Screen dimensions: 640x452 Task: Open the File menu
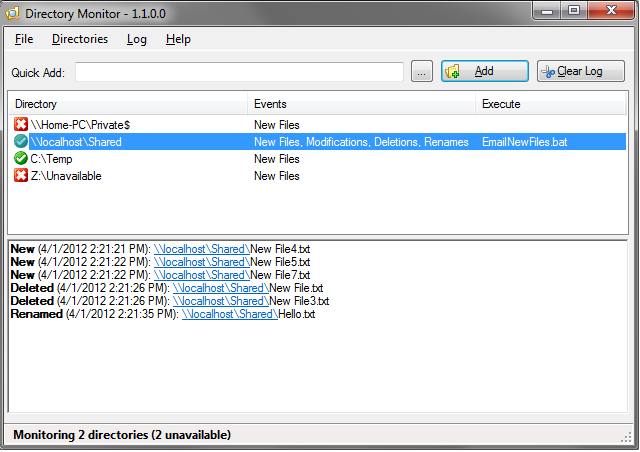pos(24,39)
